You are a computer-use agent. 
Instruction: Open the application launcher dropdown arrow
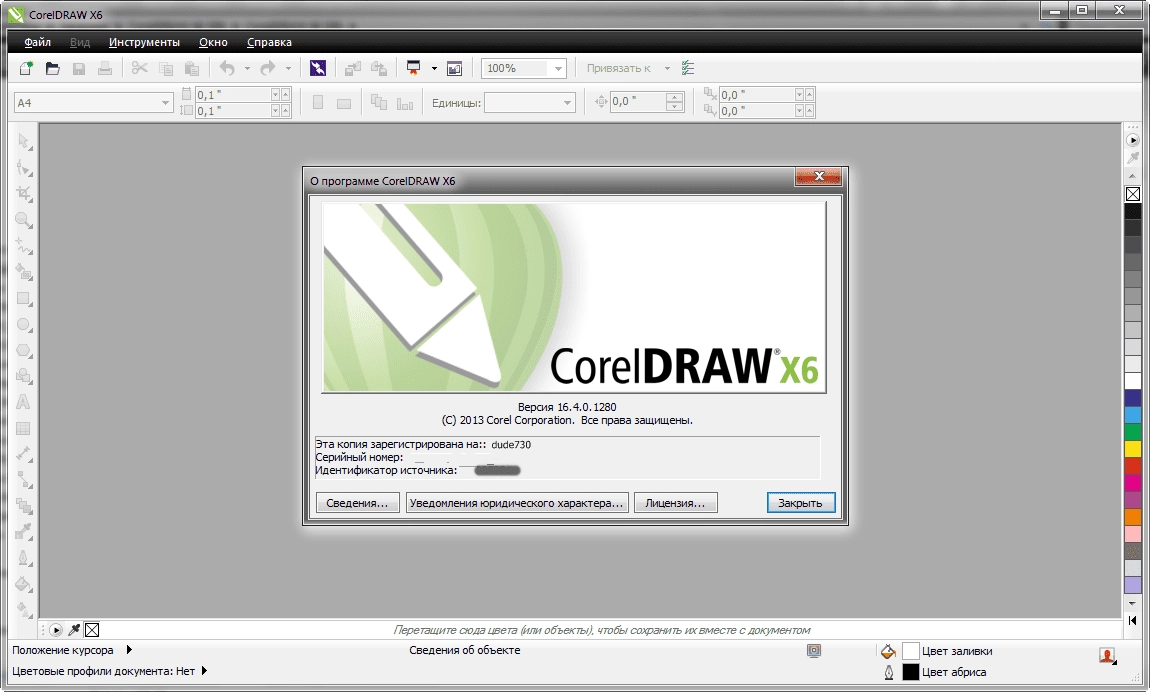pyautogui.click(x=434, y=68)
